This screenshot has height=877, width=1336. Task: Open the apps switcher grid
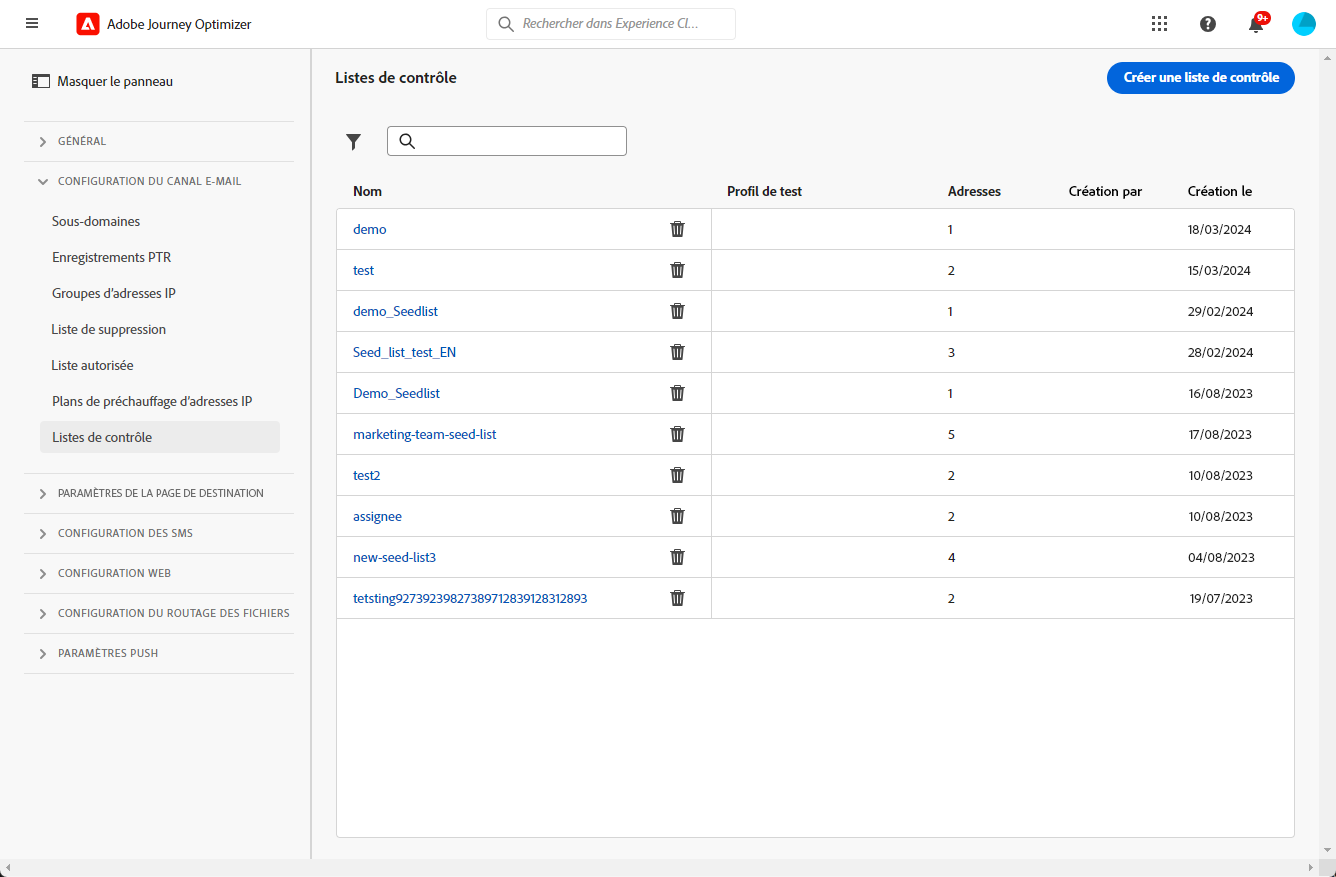(x=1160, y=24)
